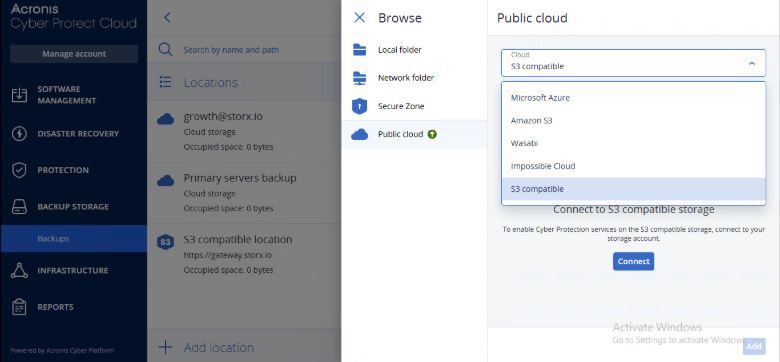Select Primary servers backup location row

244,192
